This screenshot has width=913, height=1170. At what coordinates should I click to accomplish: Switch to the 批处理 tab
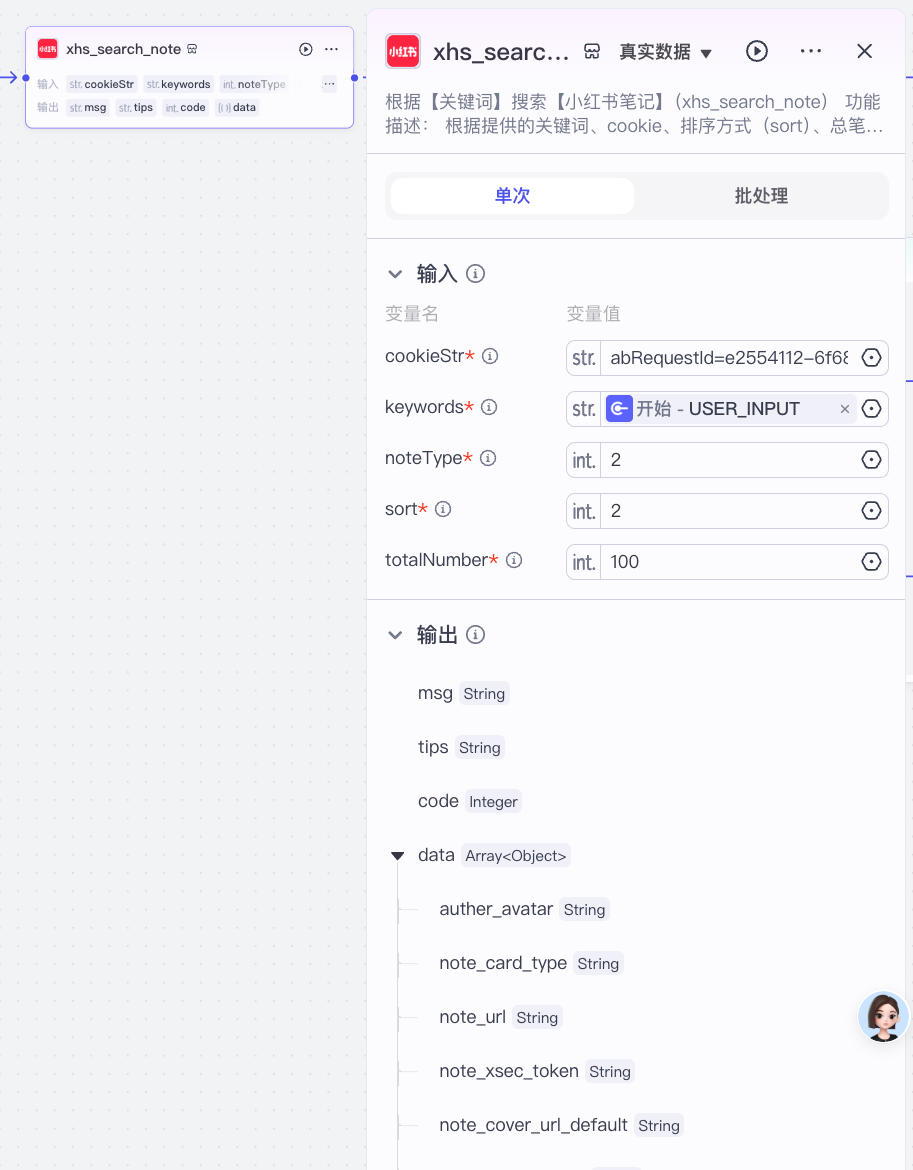(761, 195)
